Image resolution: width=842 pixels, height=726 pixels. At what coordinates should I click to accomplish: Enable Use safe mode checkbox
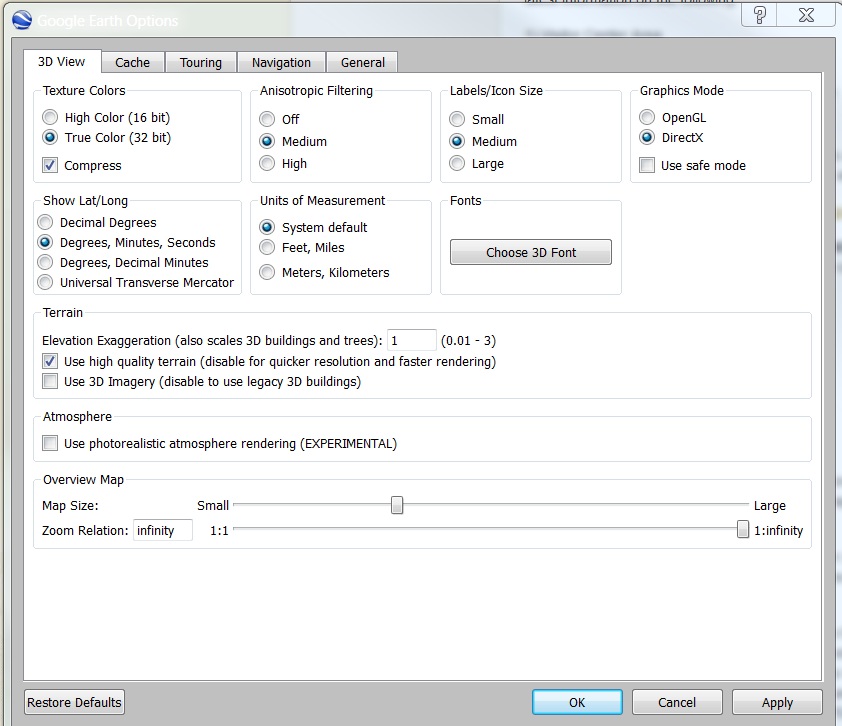[647, 165]
